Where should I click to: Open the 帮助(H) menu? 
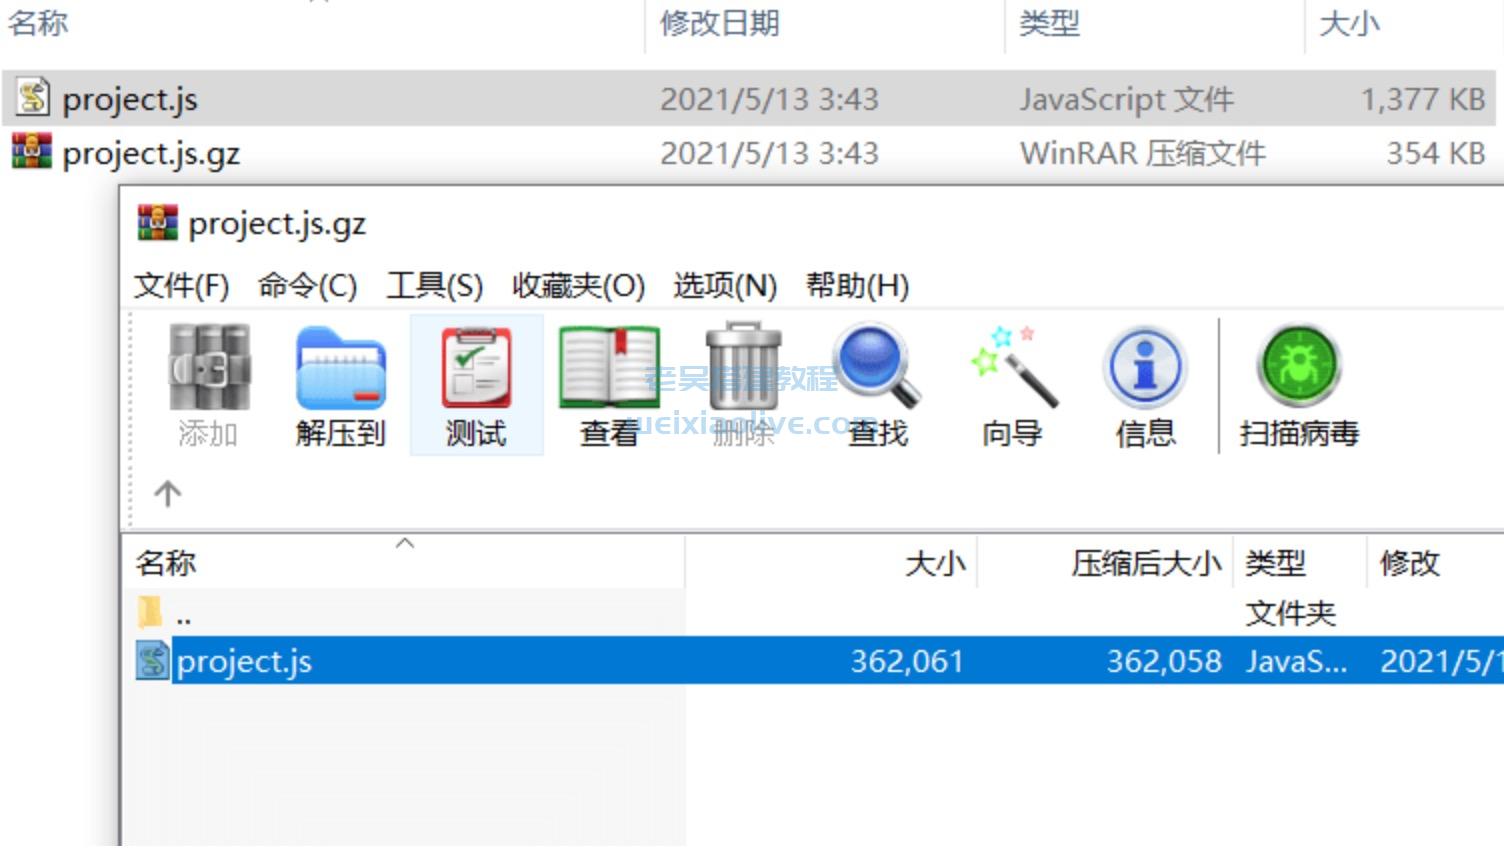tap(856, 285)
